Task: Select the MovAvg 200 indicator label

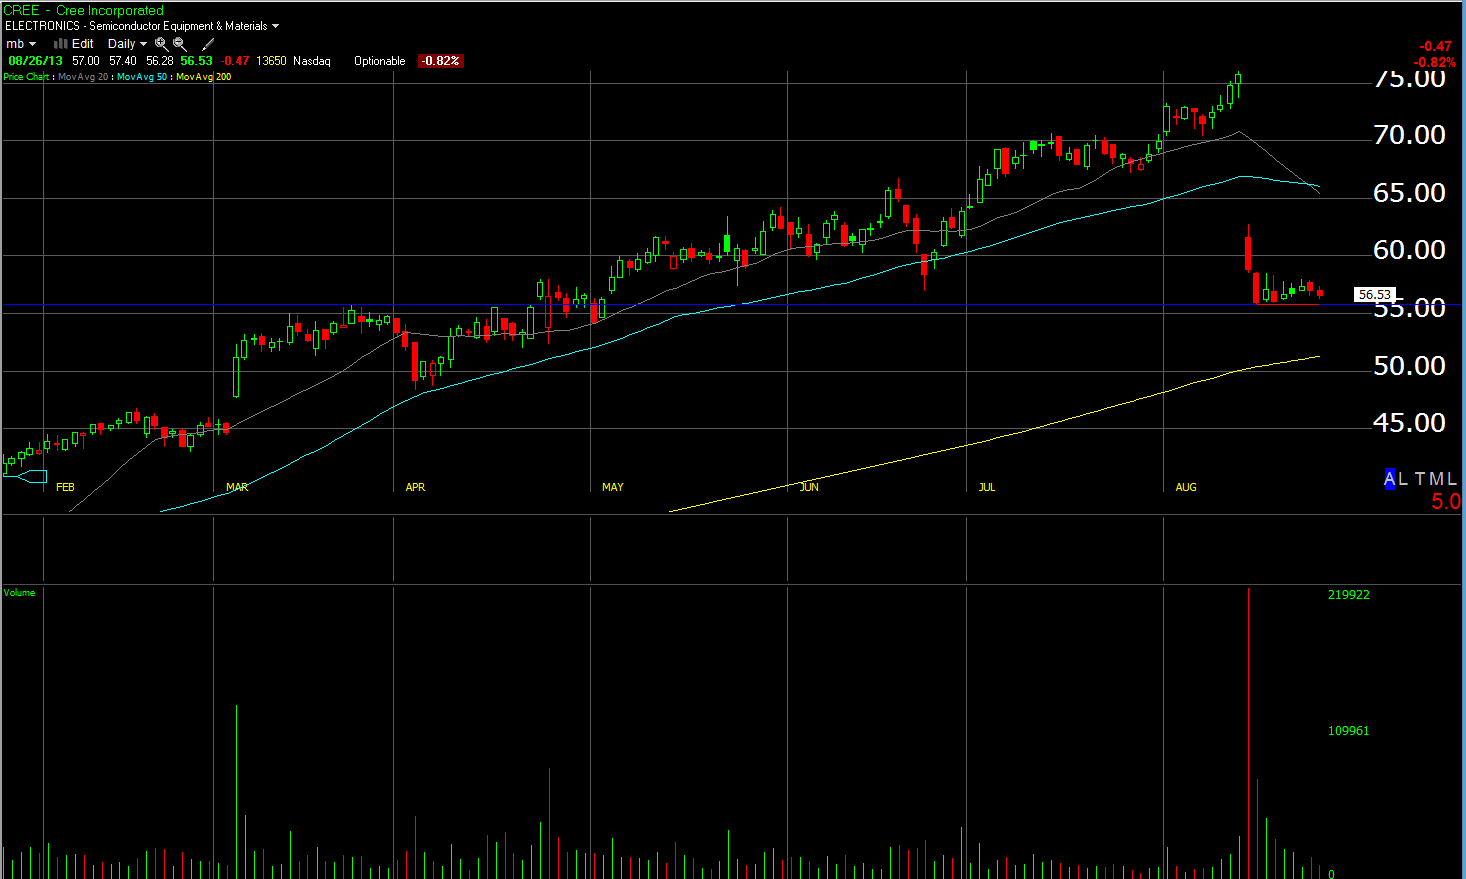Action: click(203, 77)
